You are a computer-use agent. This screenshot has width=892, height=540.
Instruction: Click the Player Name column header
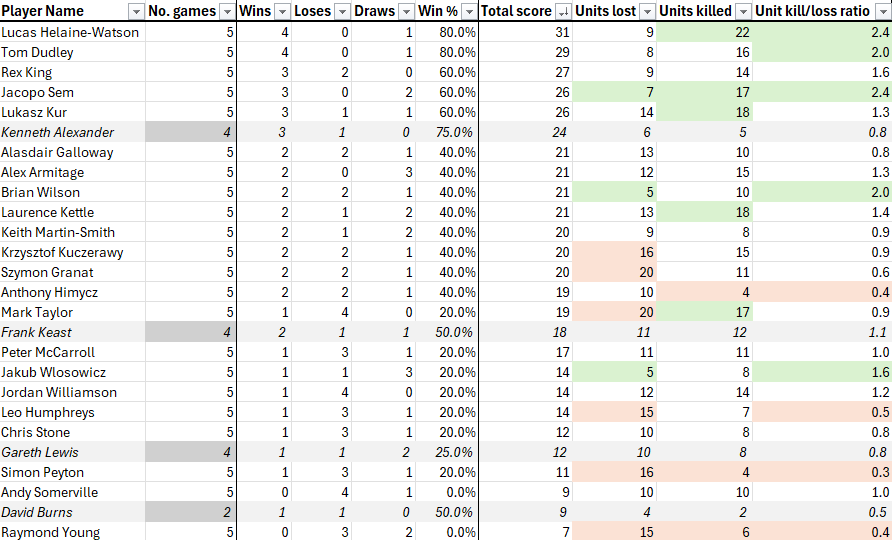(x=43, y=11)
